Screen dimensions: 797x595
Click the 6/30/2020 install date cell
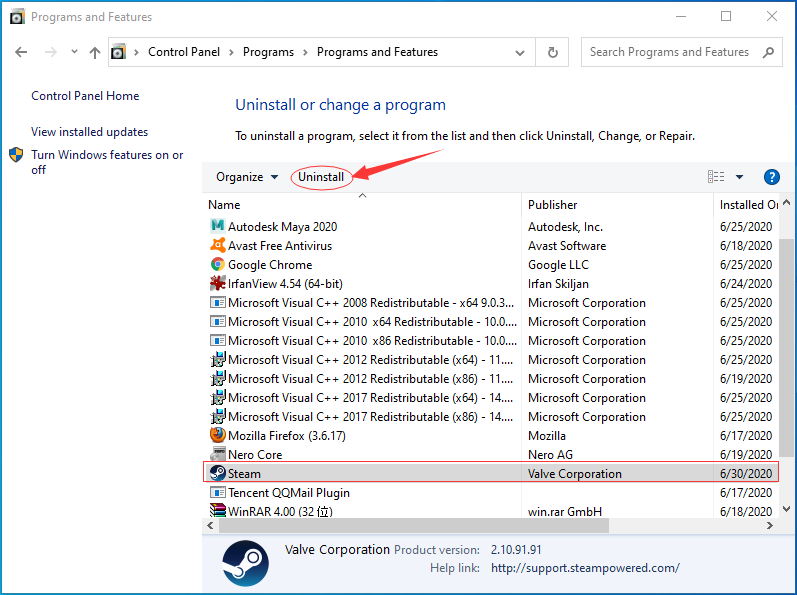tap(746, 474)
